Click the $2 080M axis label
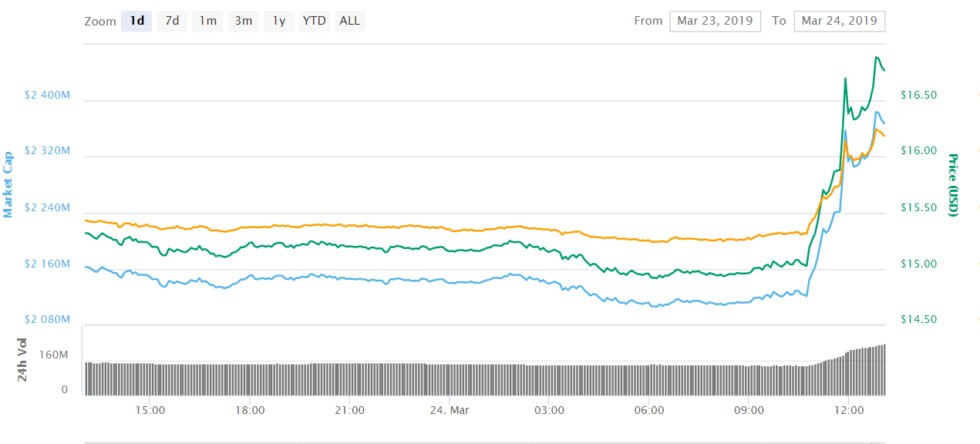The width and height of the screenshot is (980, 444). pos(47,320)
